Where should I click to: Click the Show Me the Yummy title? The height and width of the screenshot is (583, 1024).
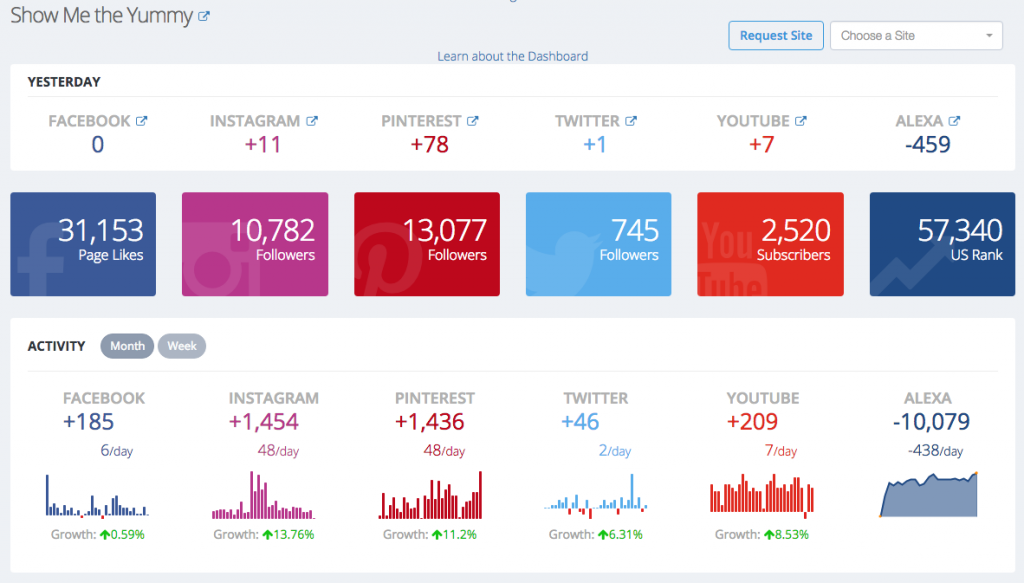[101, 15]
